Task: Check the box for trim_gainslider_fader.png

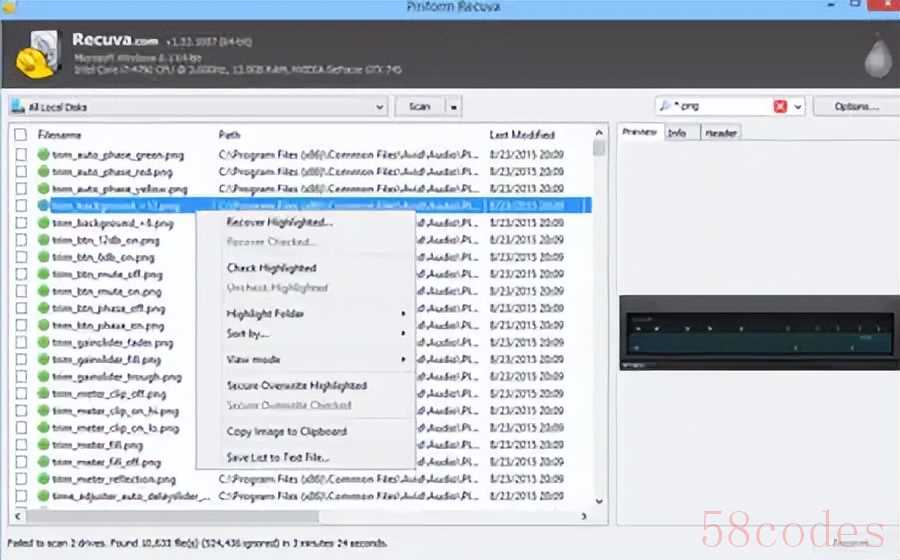Action: (x=21, y=342)
